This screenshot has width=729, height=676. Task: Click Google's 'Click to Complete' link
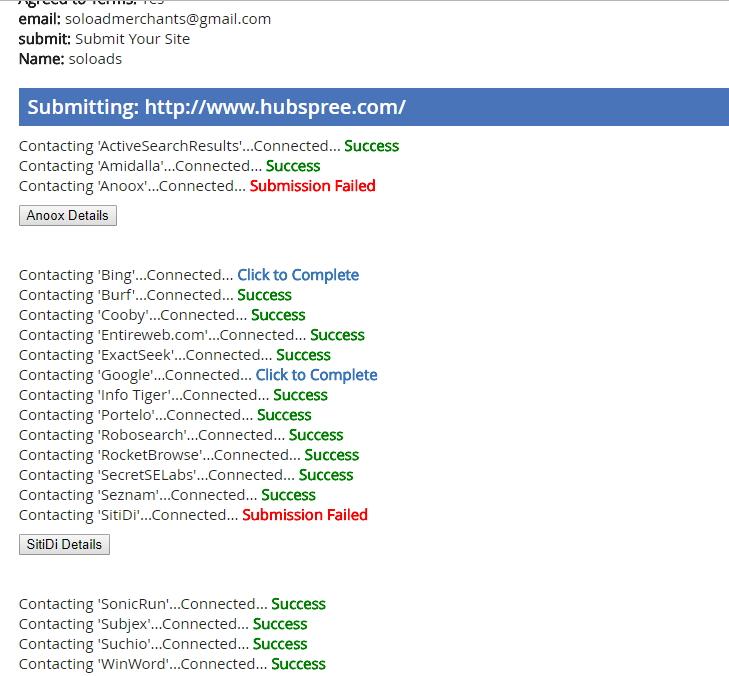(316, 375)
